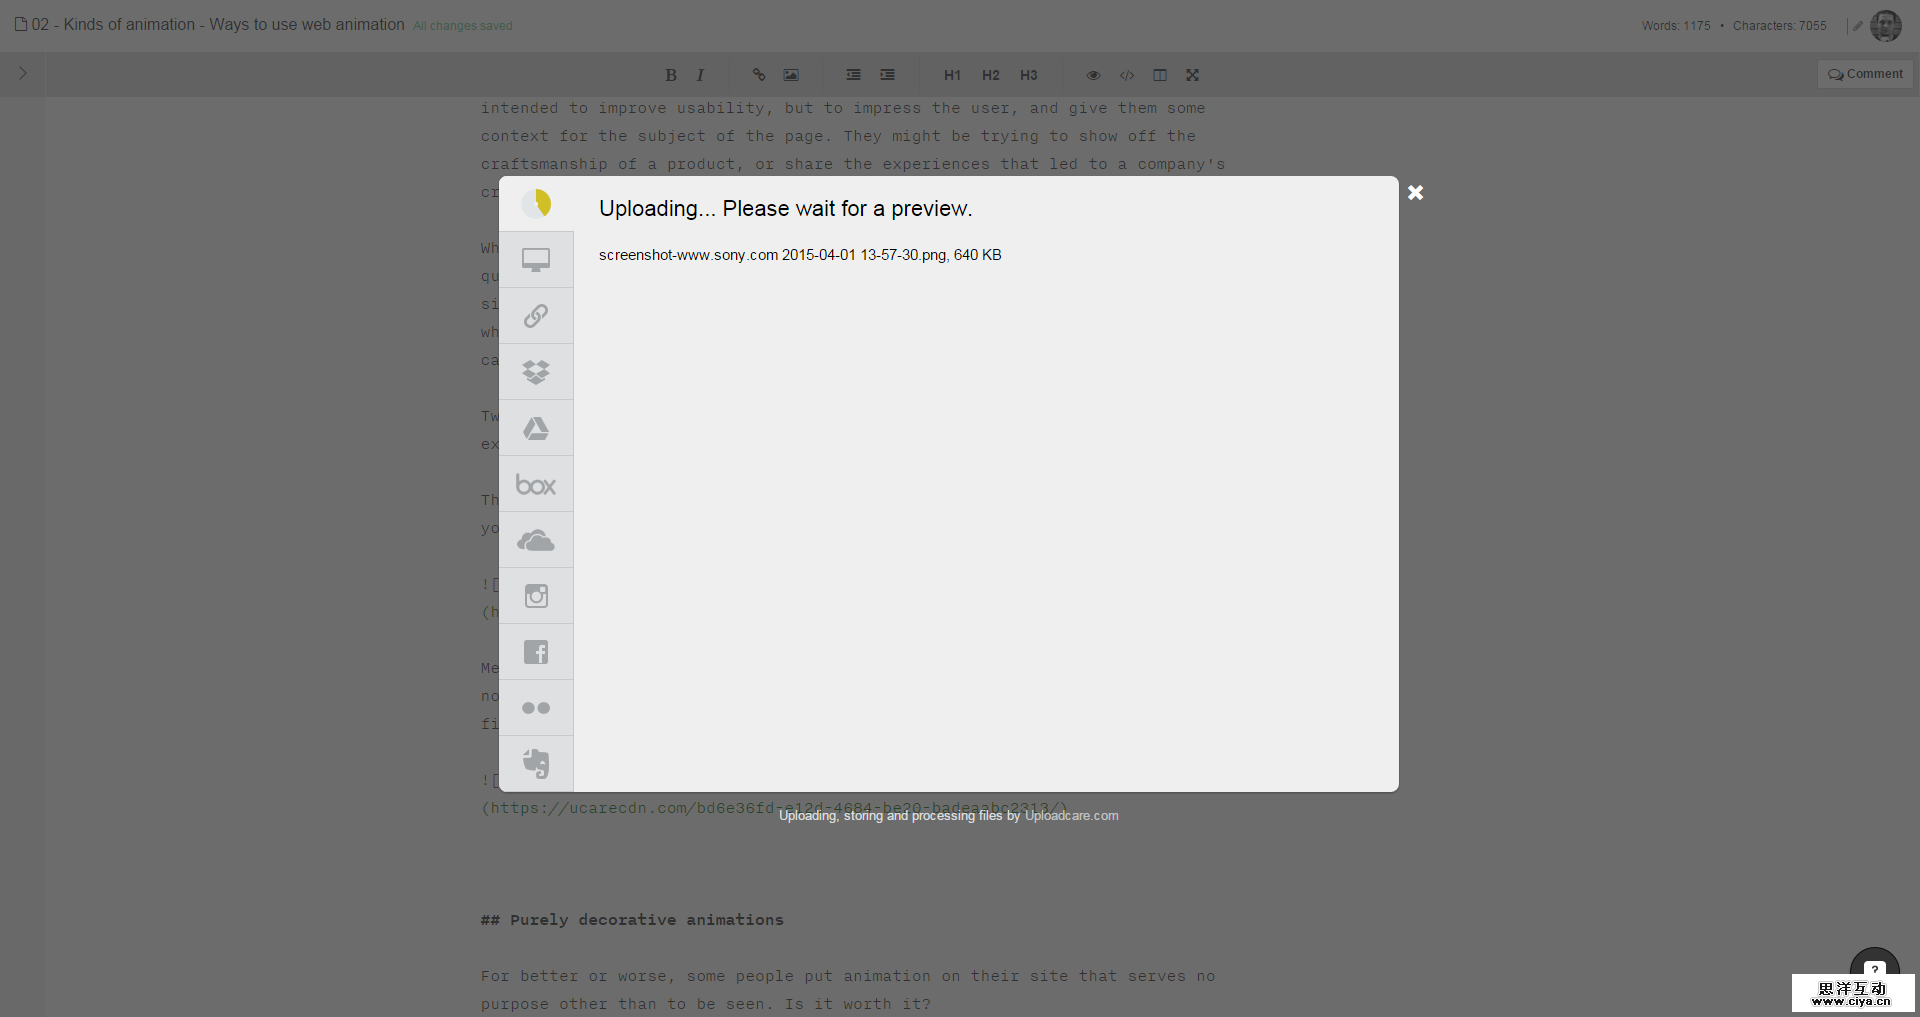Toggle preview with the eye icon

[1093, 75]
